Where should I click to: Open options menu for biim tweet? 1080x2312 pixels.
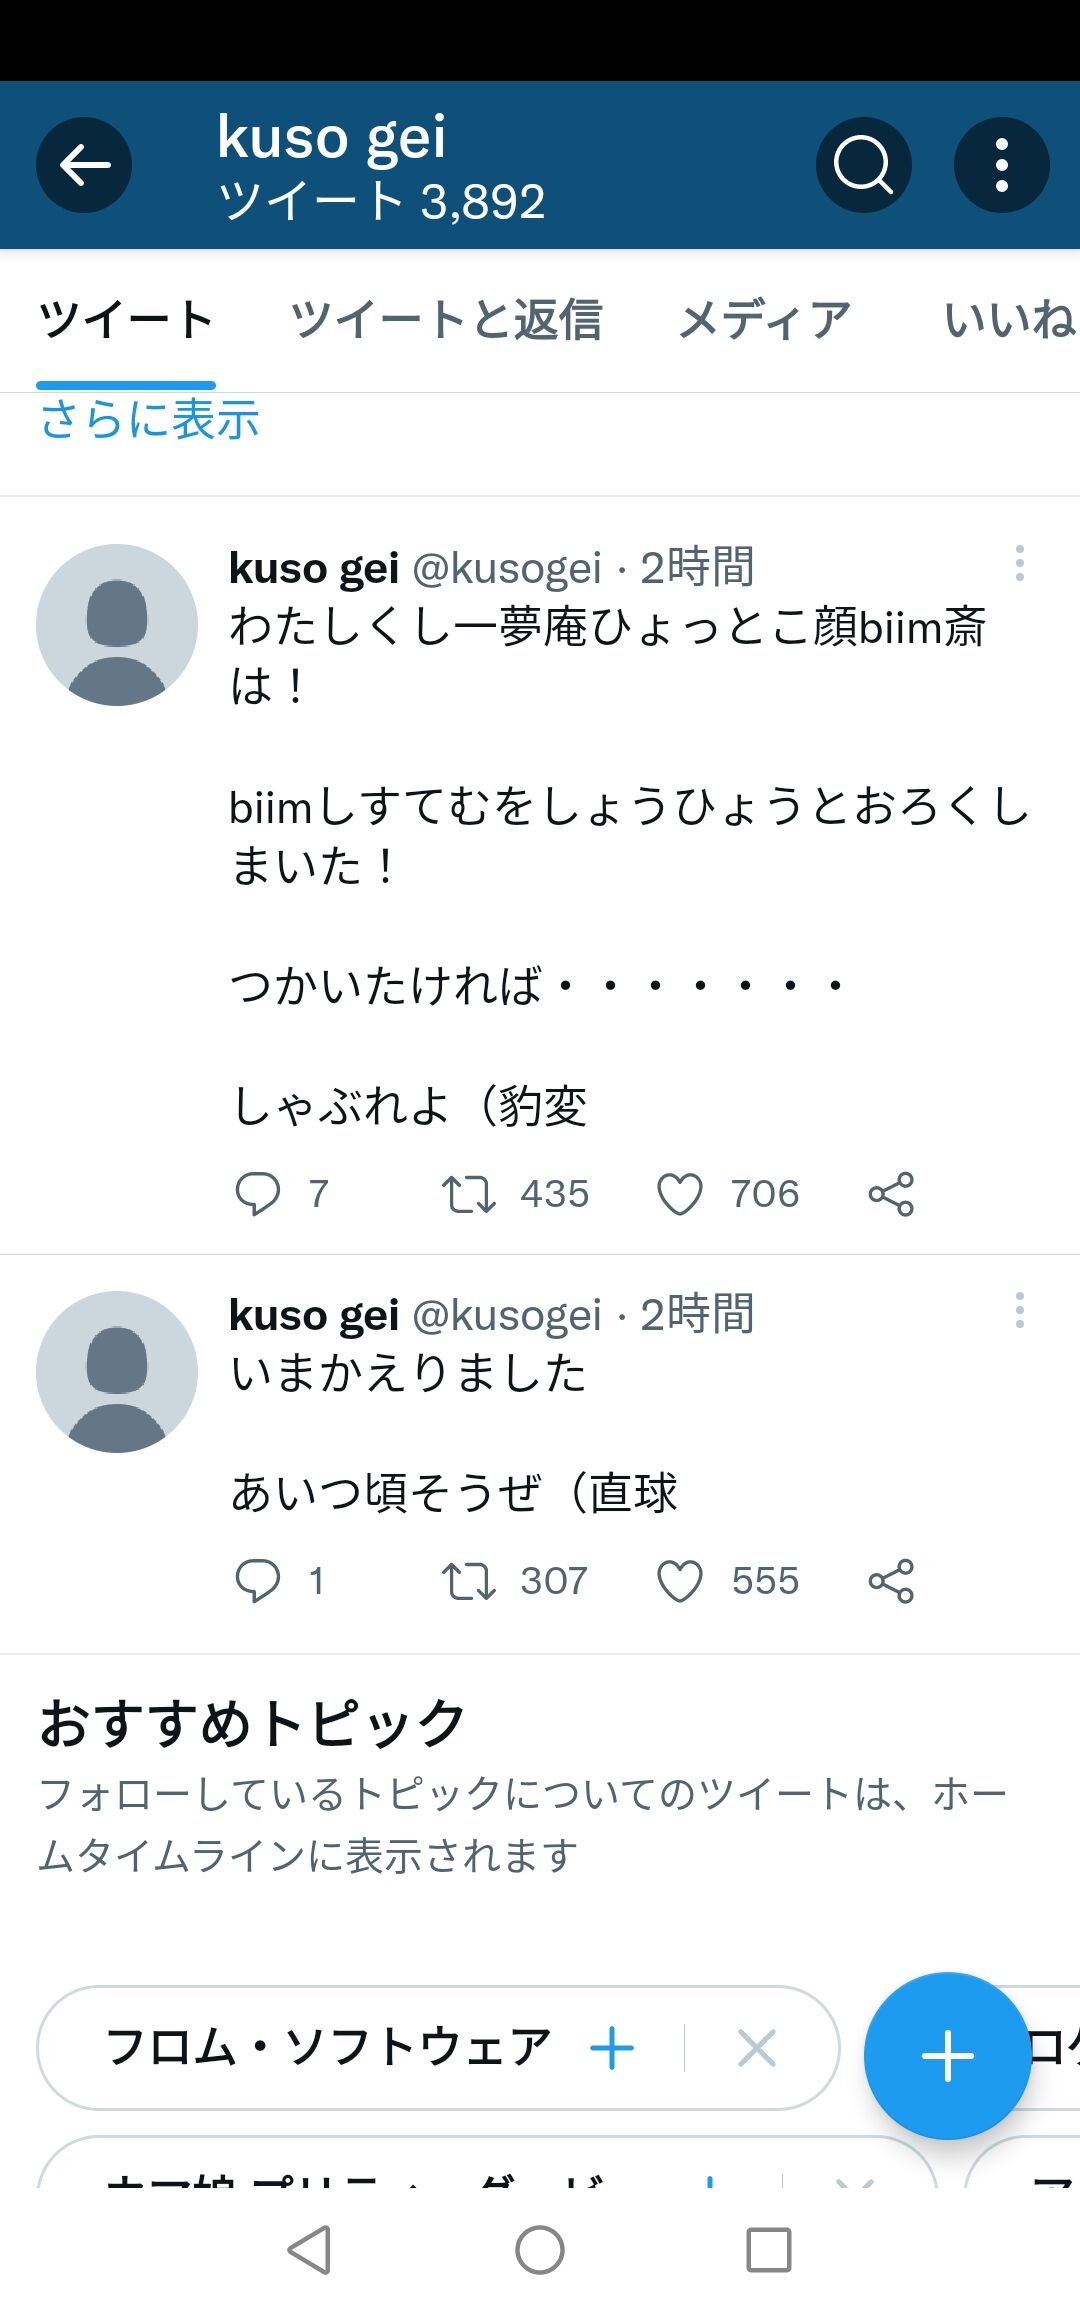tap(1019, 564)
